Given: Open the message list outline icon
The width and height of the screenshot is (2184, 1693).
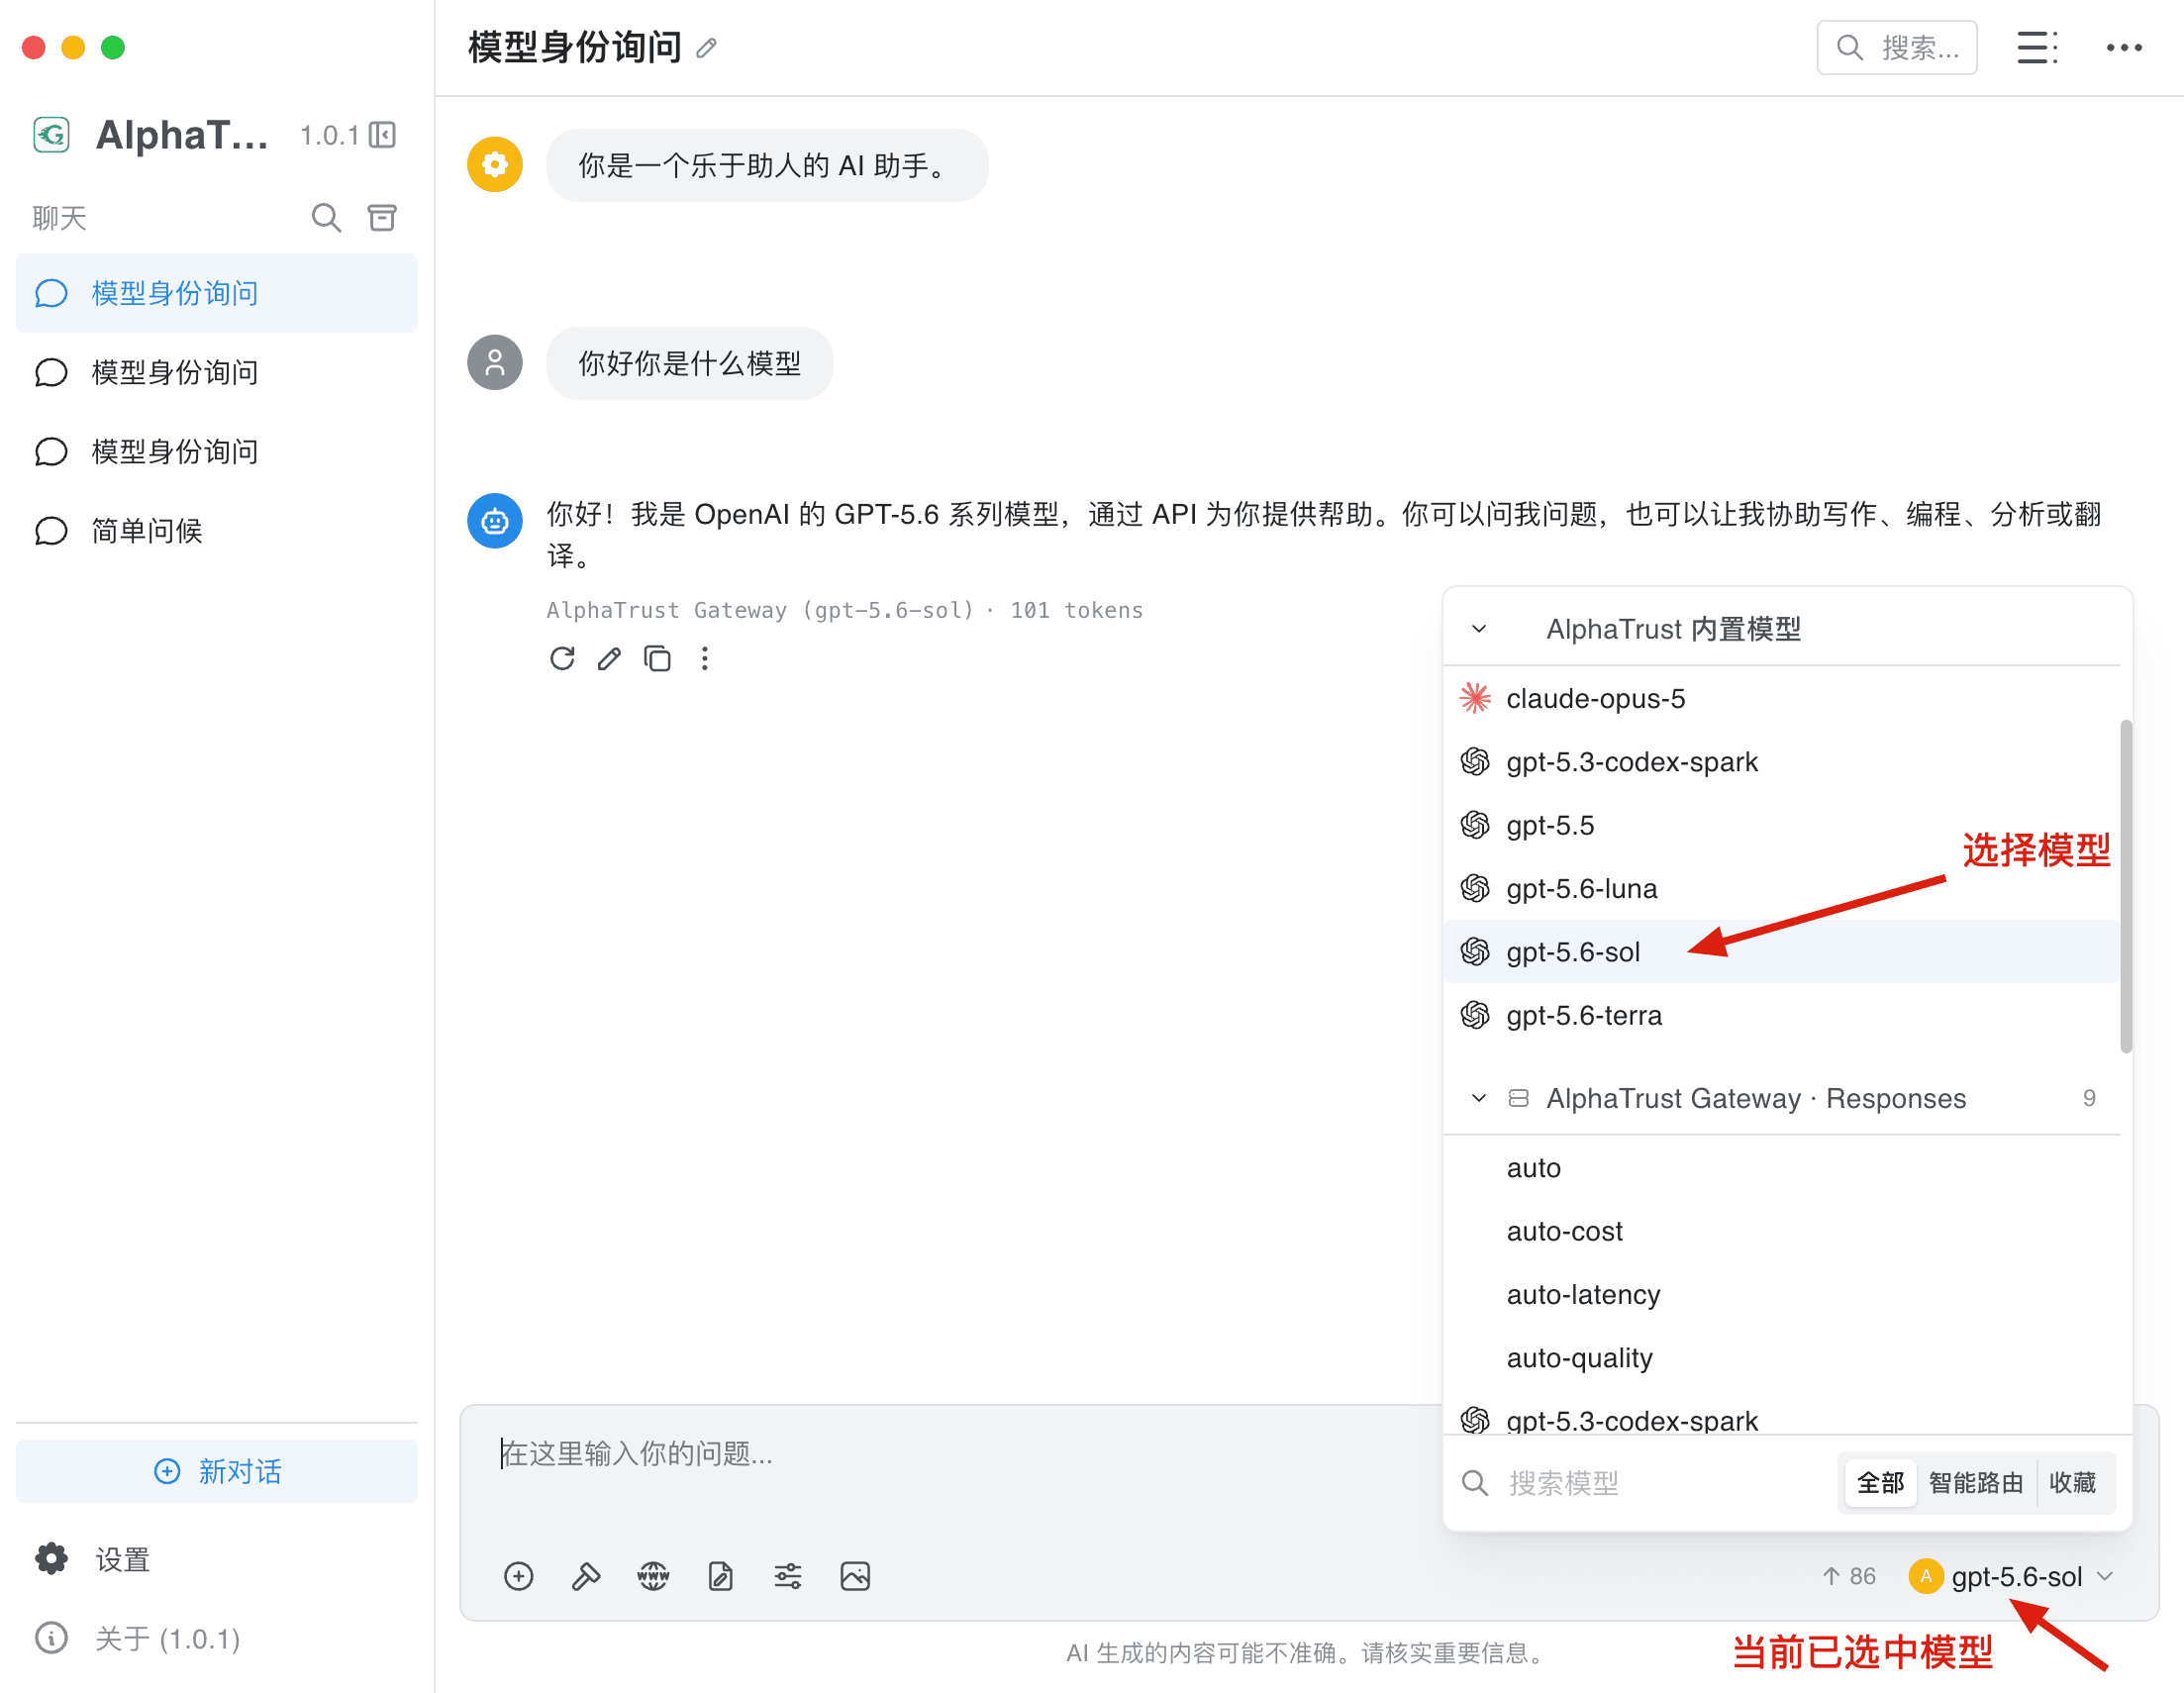Looking at the screenshot, I should (x=2037, y=48).
